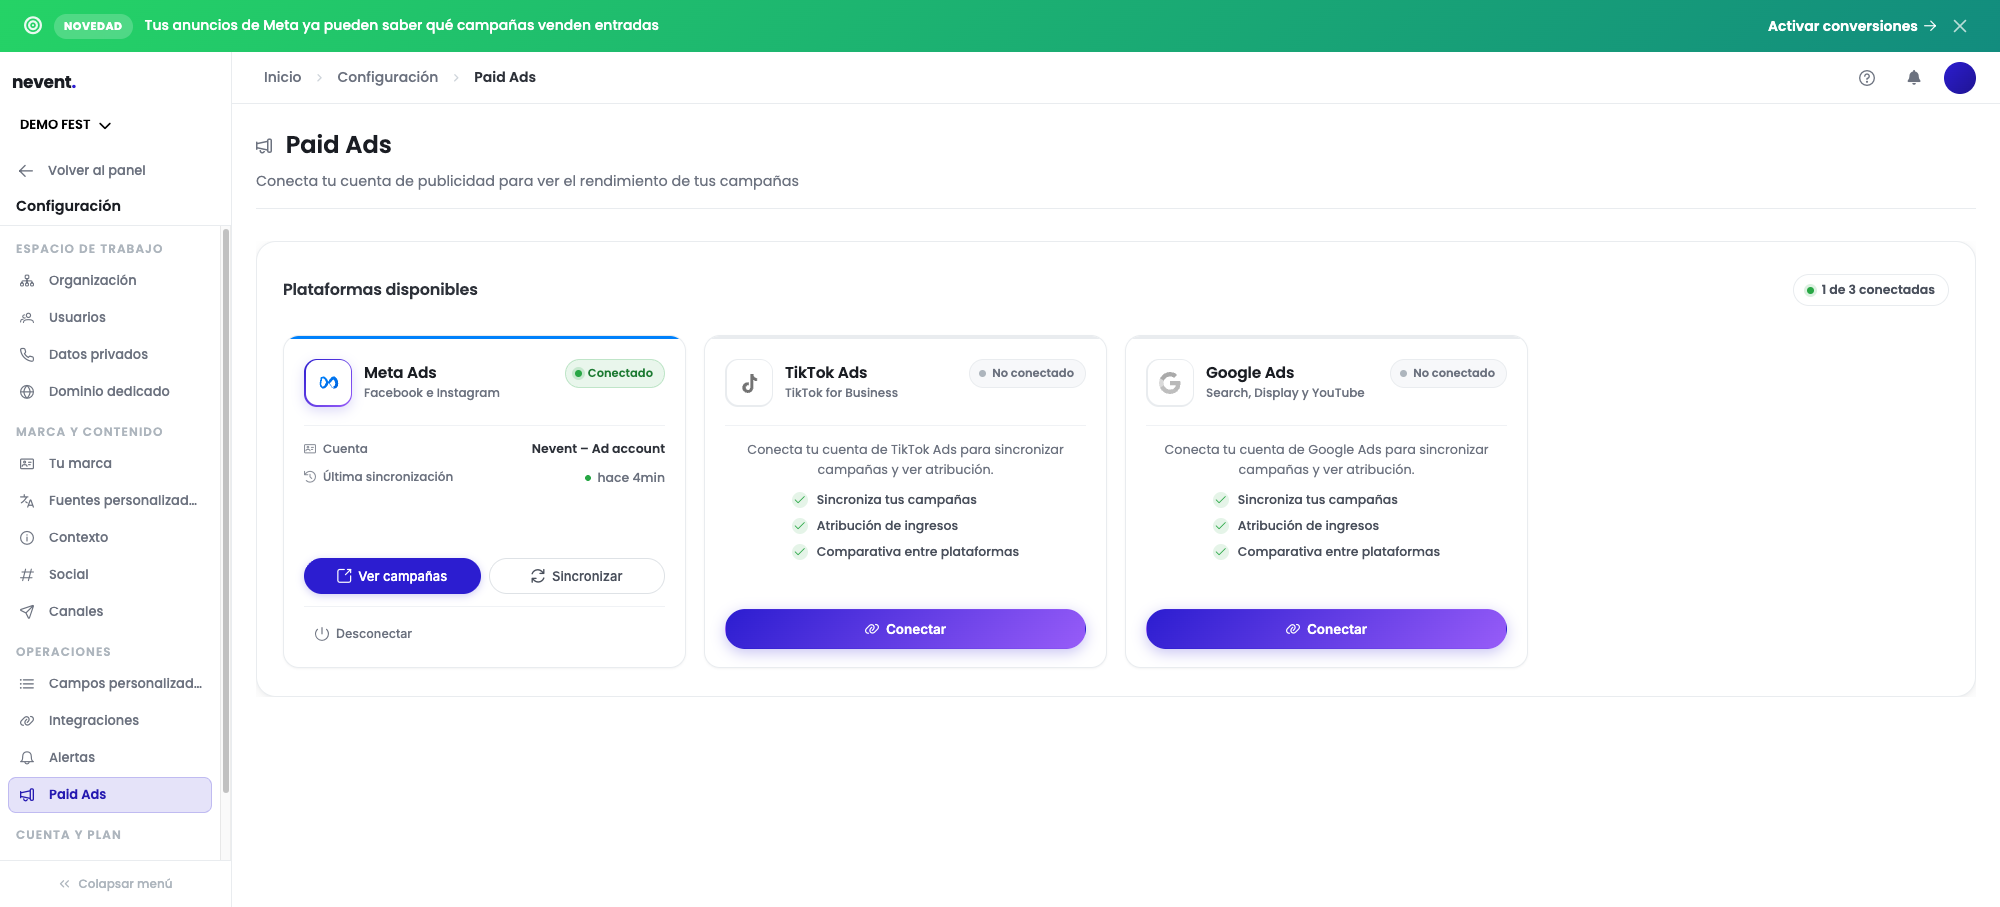Open Dominio dedicado section
The image size is (2000, 907).
point(110,392)
